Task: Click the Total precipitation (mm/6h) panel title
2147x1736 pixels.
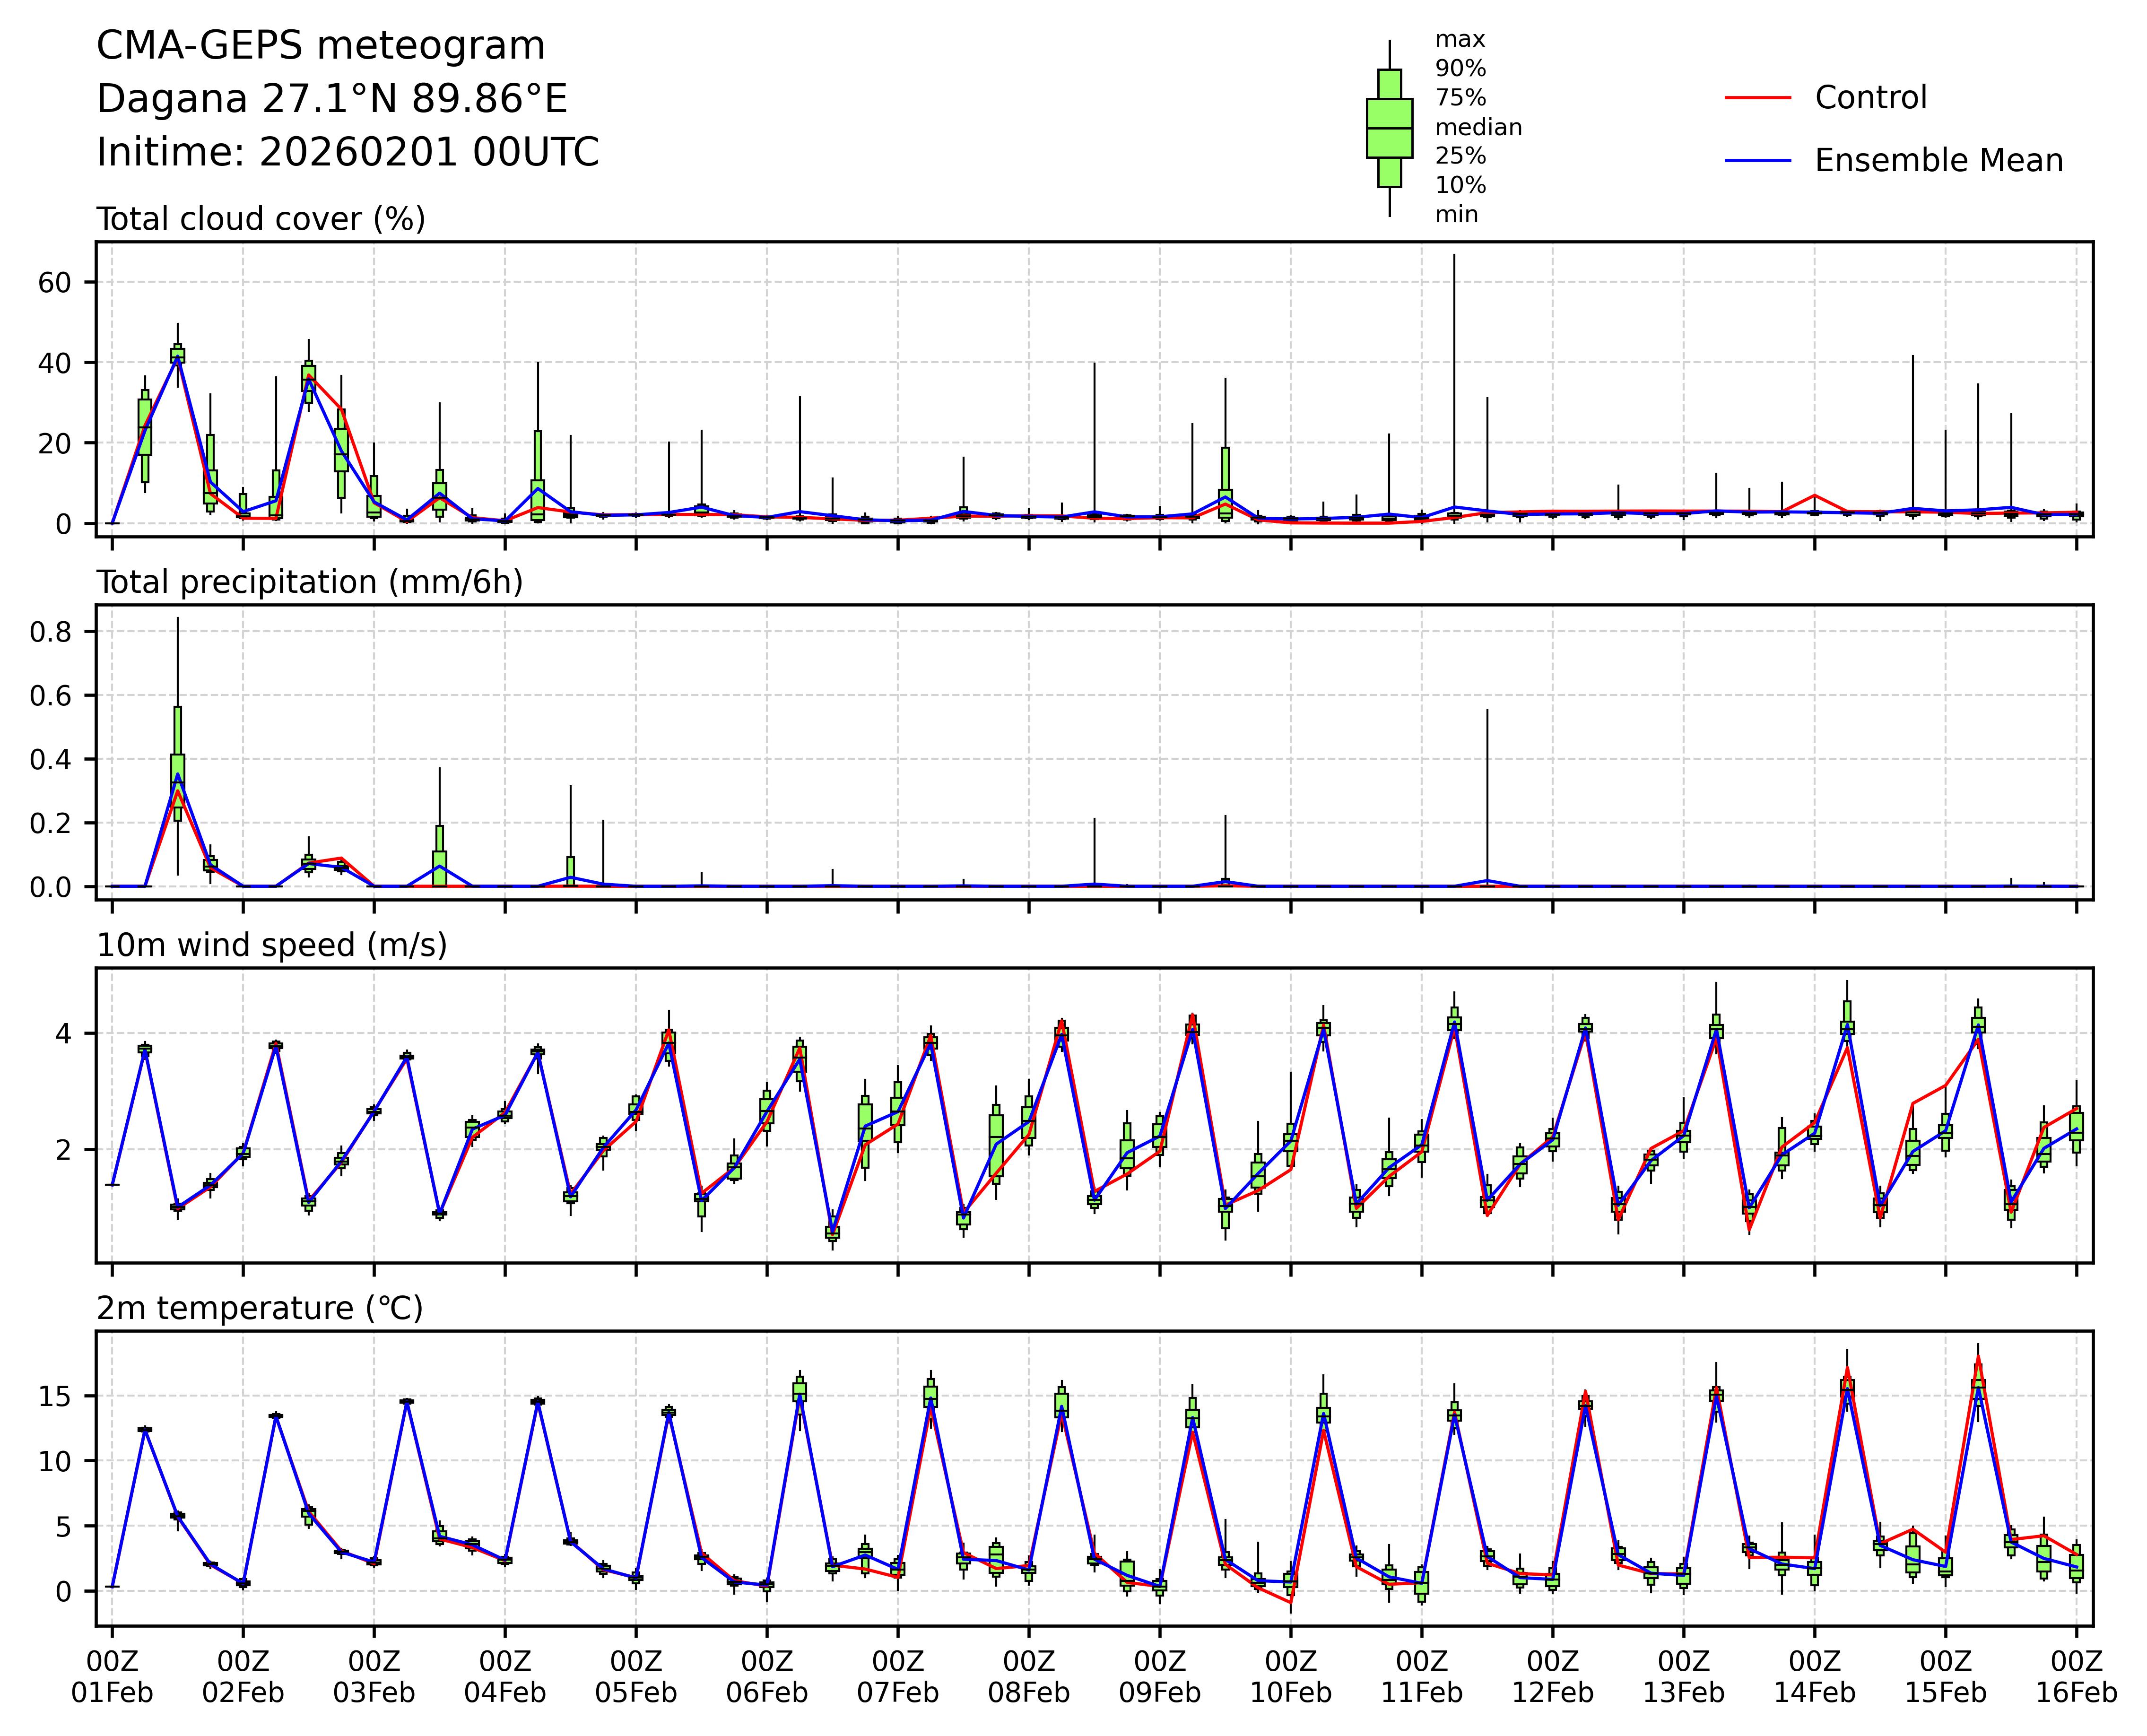Action: pyautogui.click(x=309, y=582)
